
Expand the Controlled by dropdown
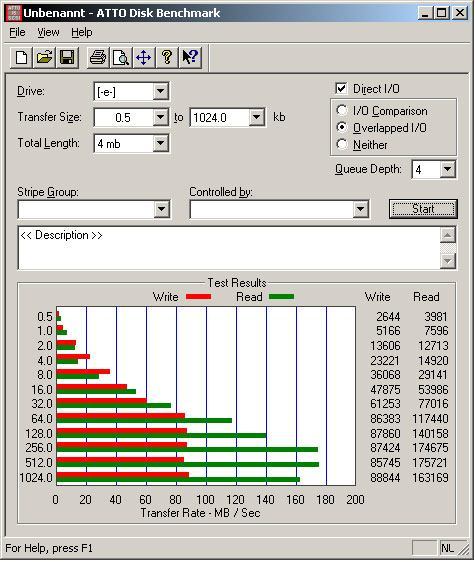point(360,209)
